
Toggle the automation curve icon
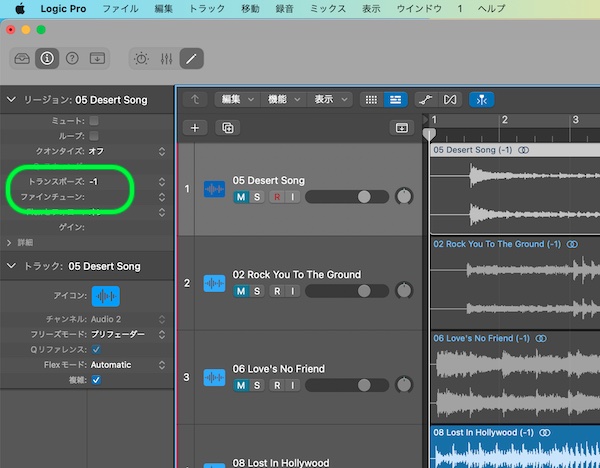click(426, 100)
